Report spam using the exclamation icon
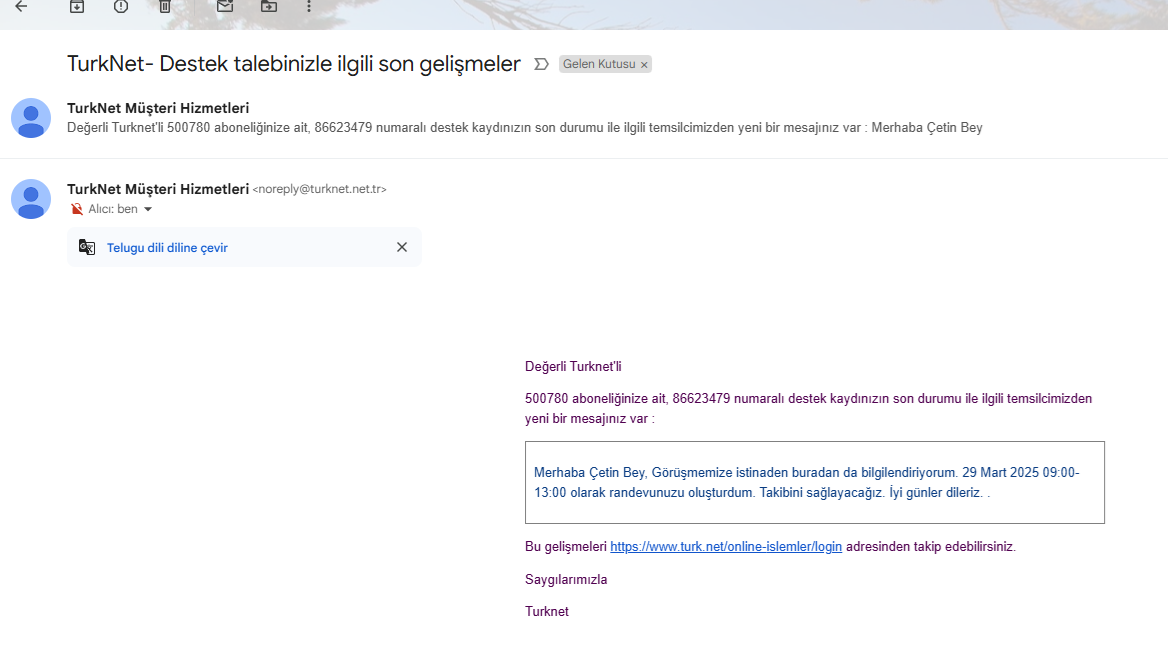 click(121, 7)
